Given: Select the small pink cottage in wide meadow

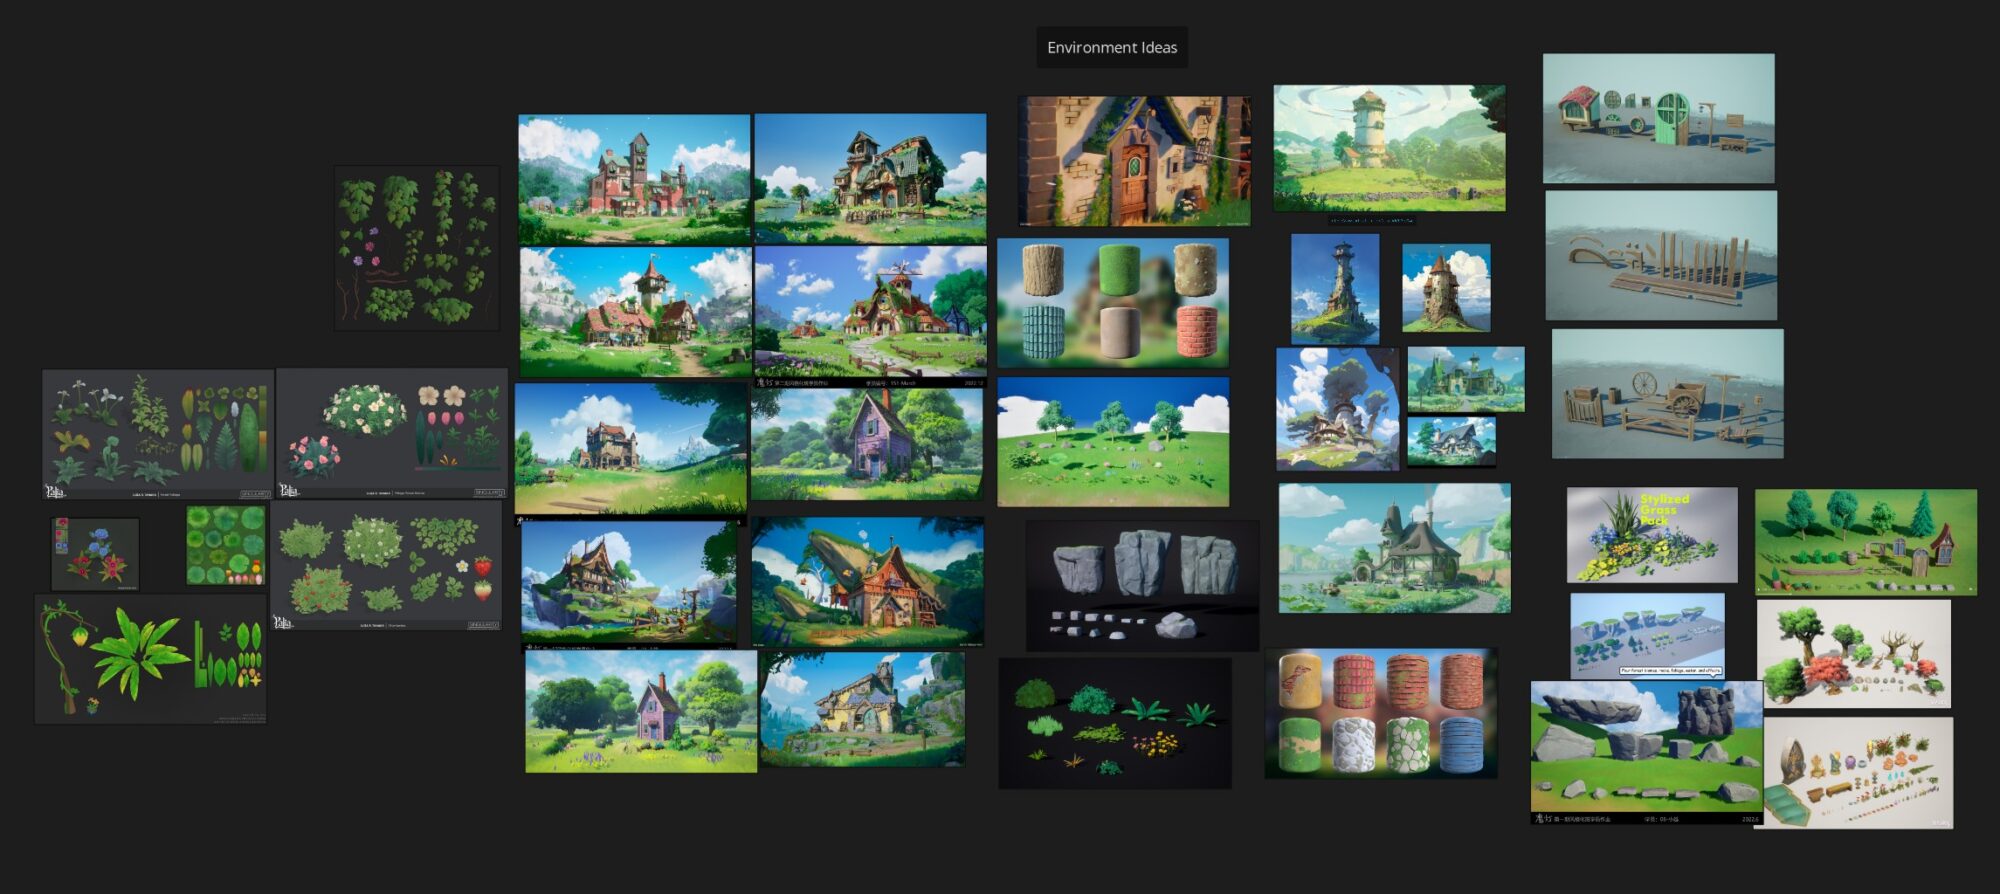Looking at the screenshot, I should pyautogui.click(x=641, y=711).
